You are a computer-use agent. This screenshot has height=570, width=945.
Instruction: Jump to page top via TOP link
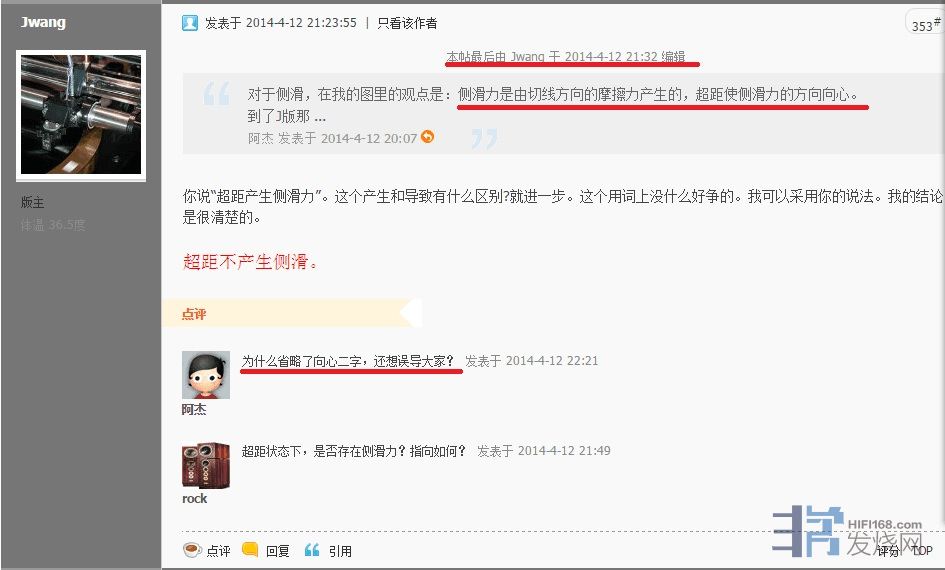pyautogui.click(x=922, y=550)
